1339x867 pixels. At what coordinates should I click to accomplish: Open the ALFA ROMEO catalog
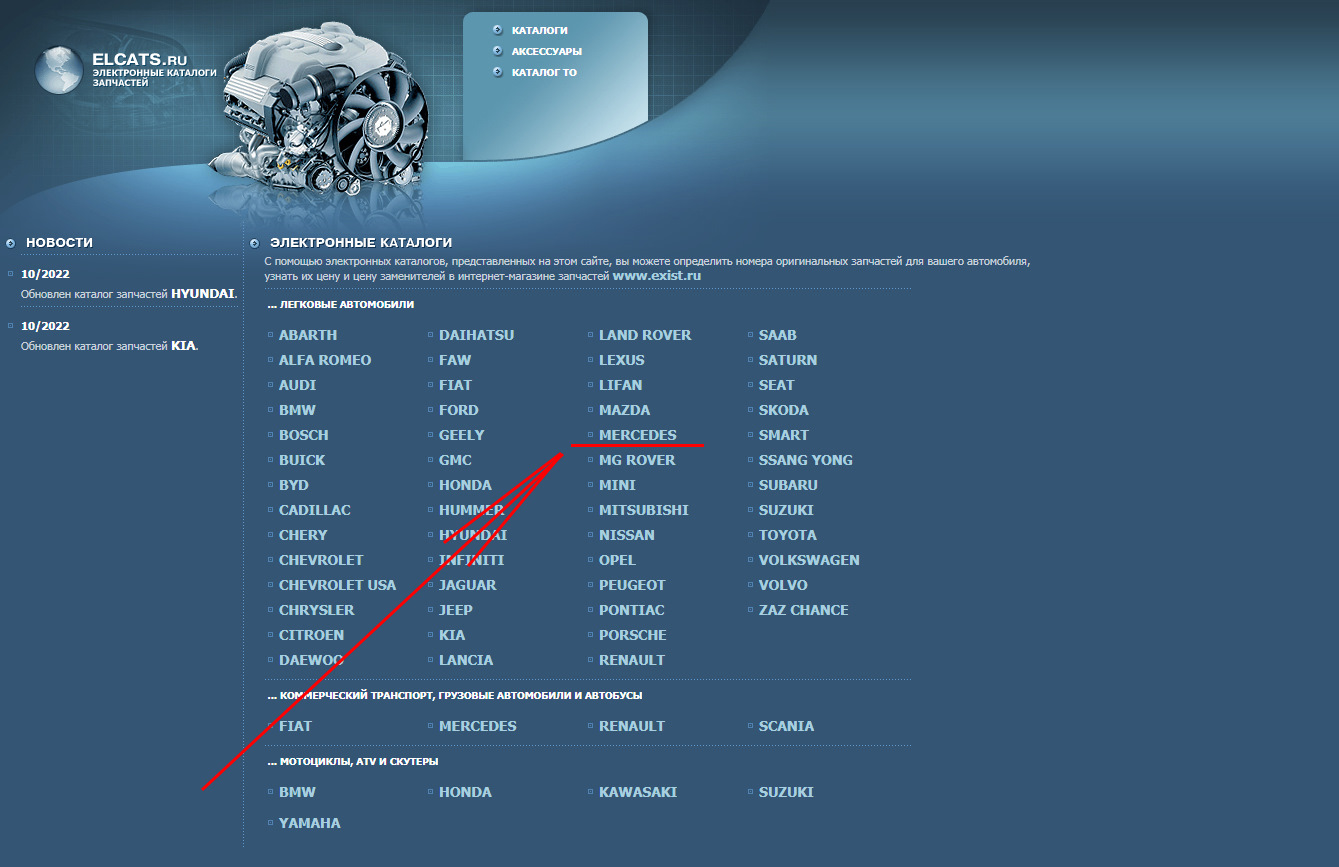click(325, 360)
